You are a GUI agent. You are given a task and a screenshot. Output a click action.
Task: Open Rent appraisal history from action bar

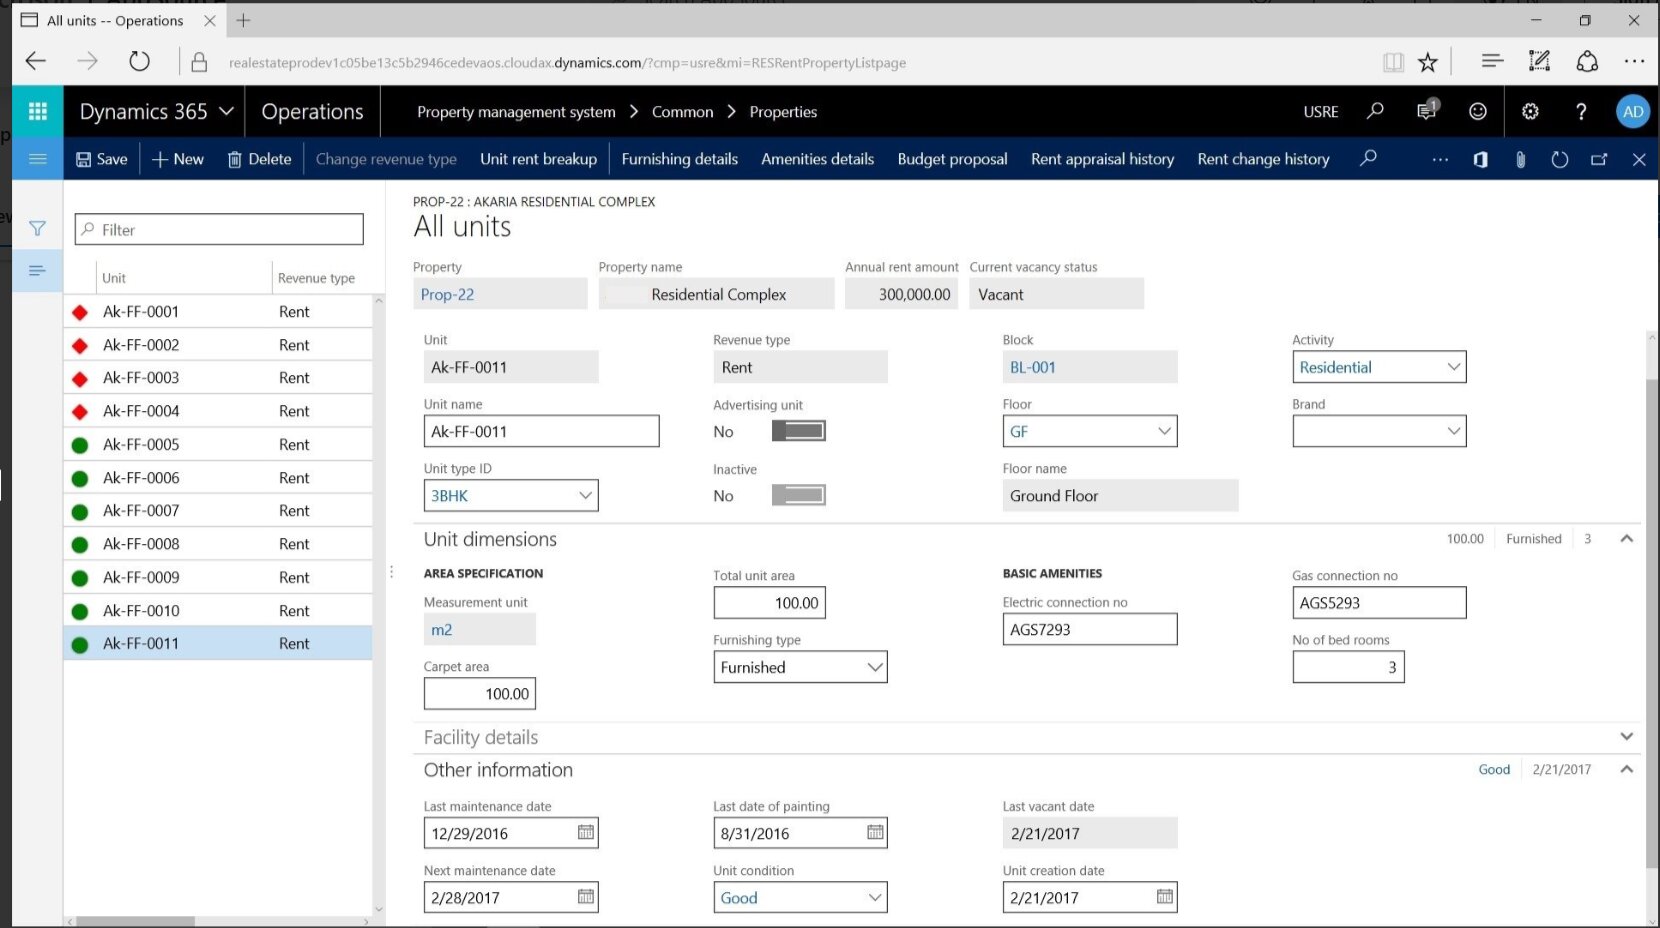[x=1102, y=159]
